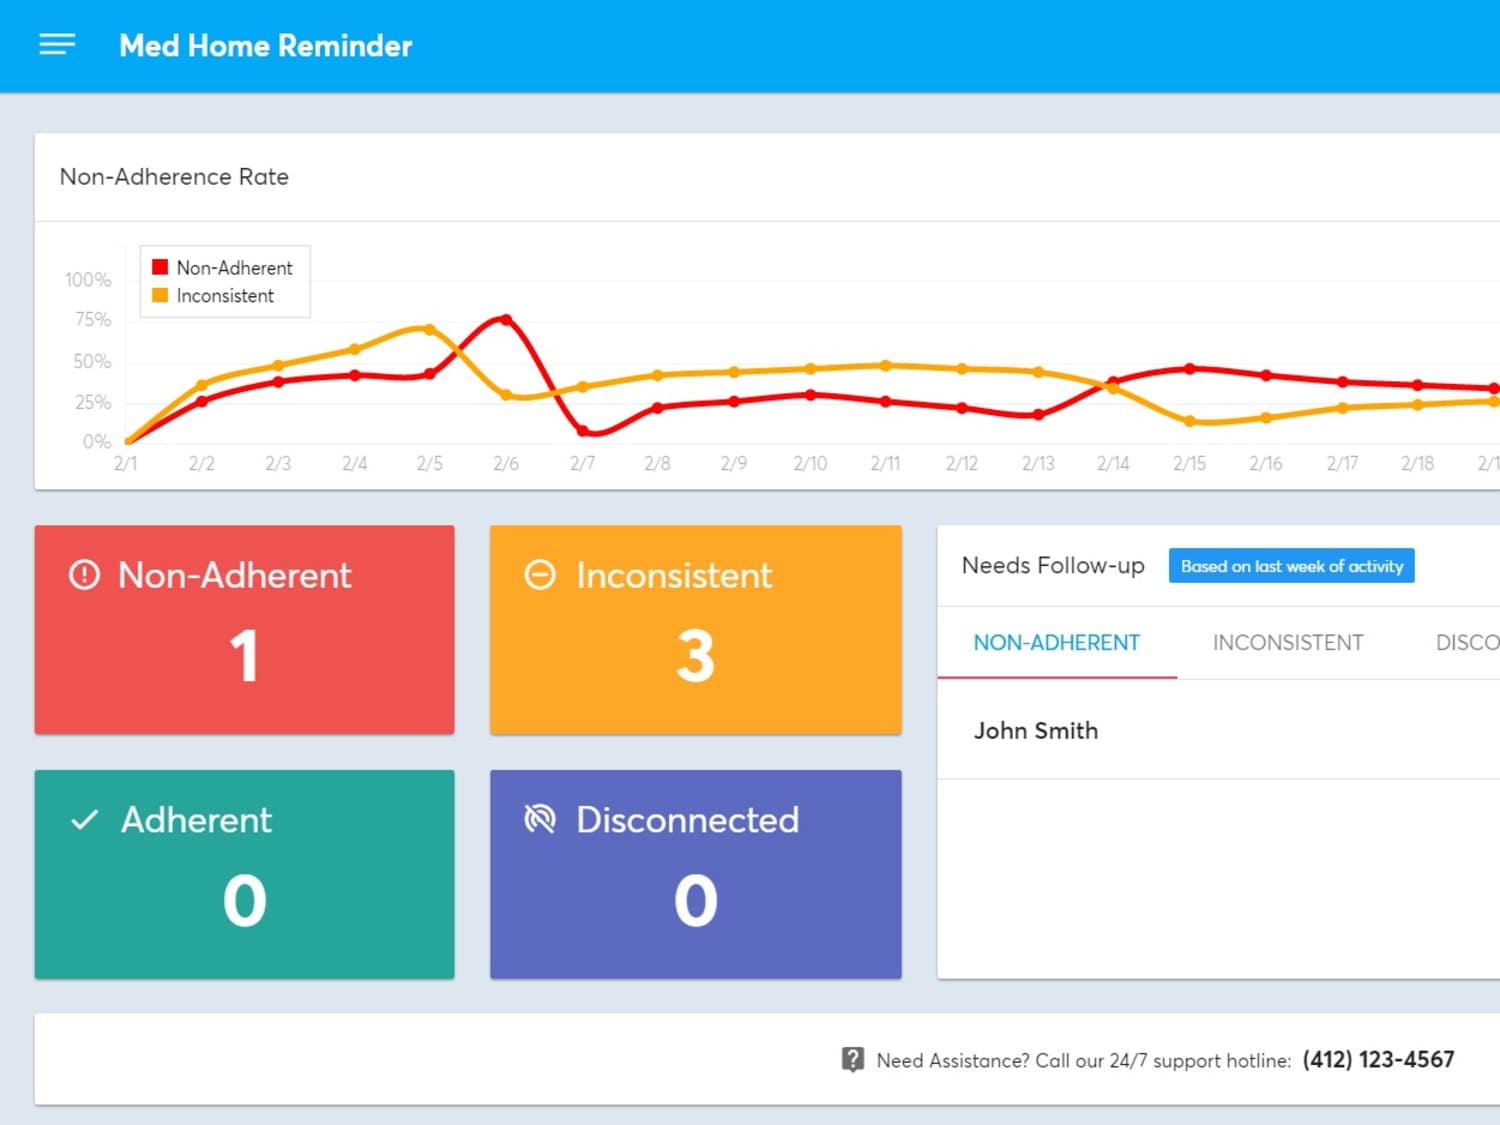Open the red Non-Adherent count card

tap(244, 630)
